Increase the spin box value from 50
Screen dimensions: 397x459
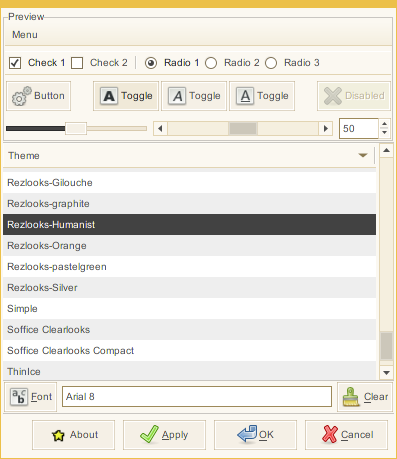coord(384,124)
